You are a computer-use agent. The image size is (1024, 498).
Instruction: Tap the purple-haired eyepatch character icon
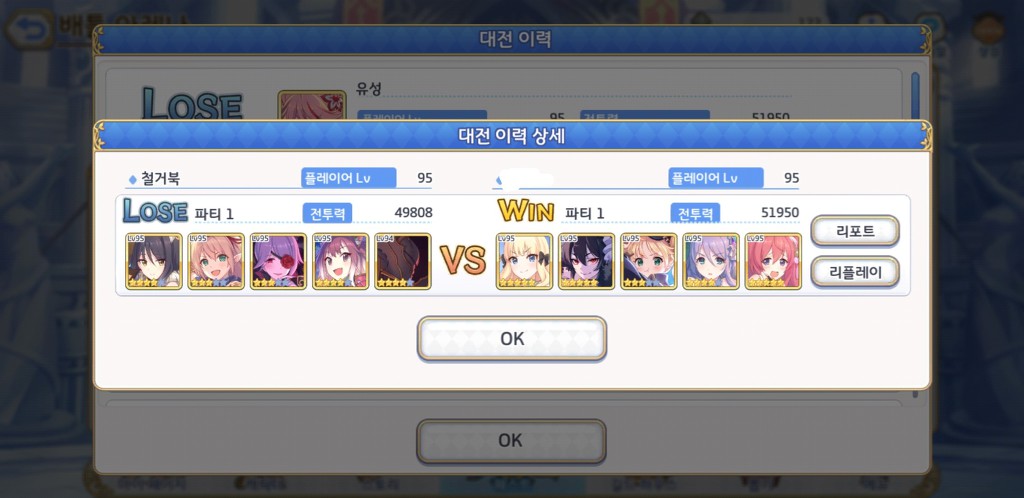coord(278,261)
